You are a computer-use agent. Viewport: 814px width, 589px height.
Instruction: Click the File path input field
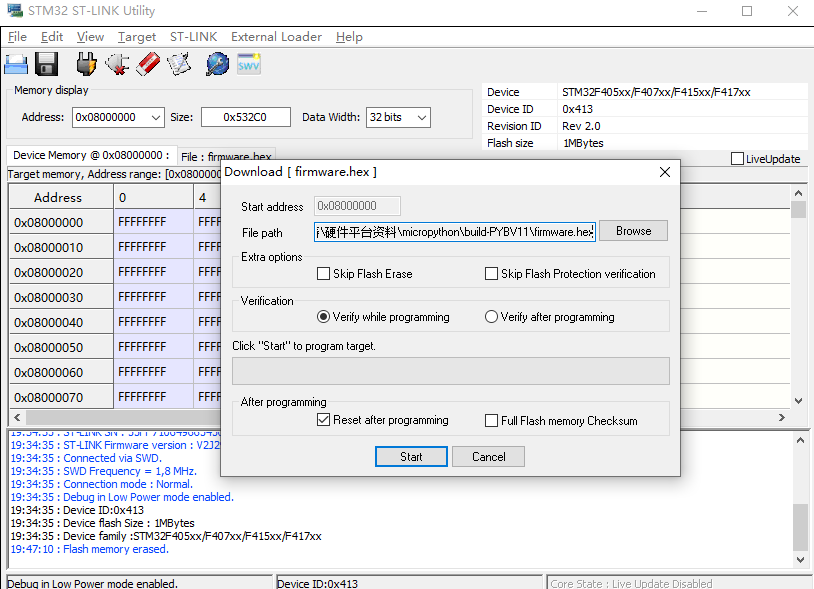(455, 232)
